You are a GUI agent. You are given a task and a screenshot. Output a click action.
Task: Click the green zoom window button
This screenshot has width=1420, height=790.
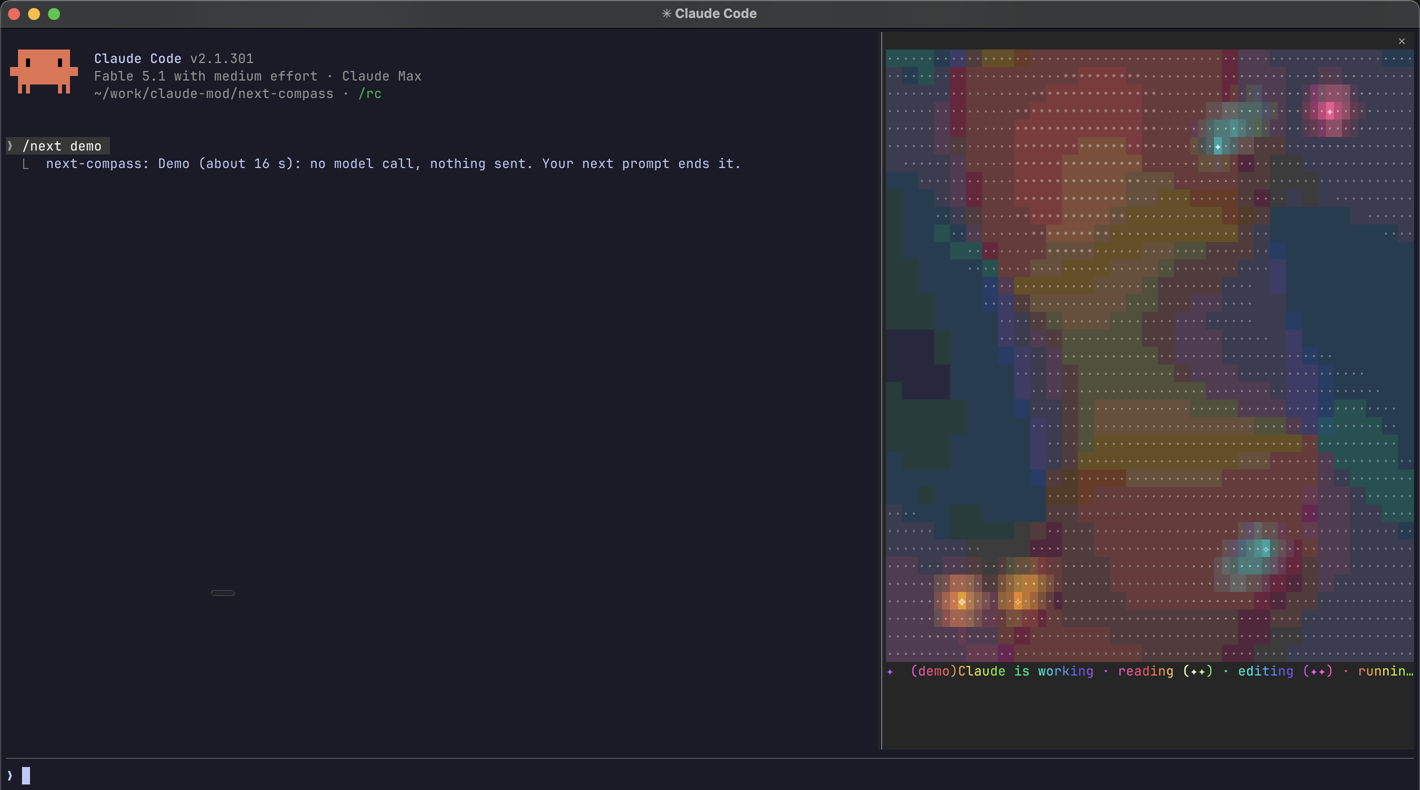point(54,14)
